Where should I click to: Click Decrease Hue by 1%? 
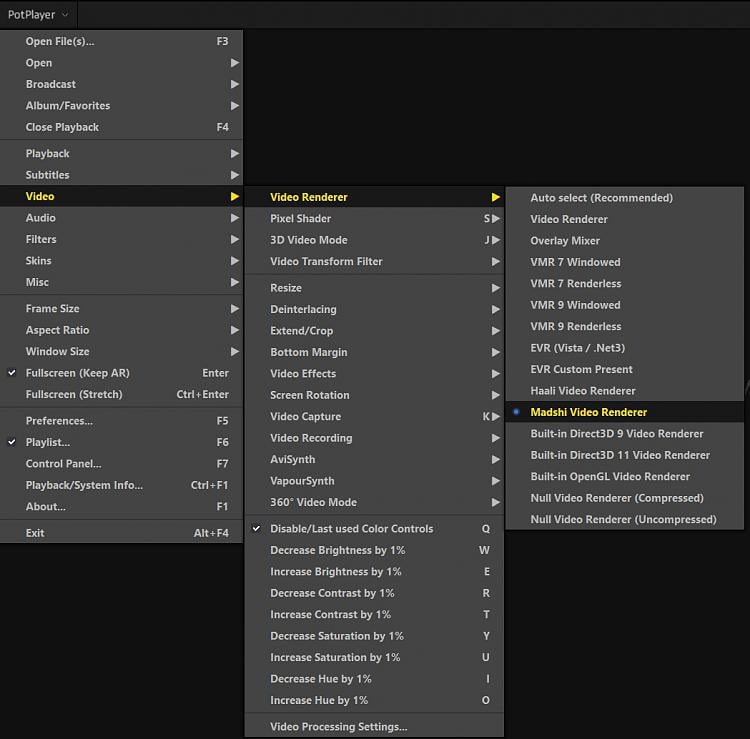[375, 679]
